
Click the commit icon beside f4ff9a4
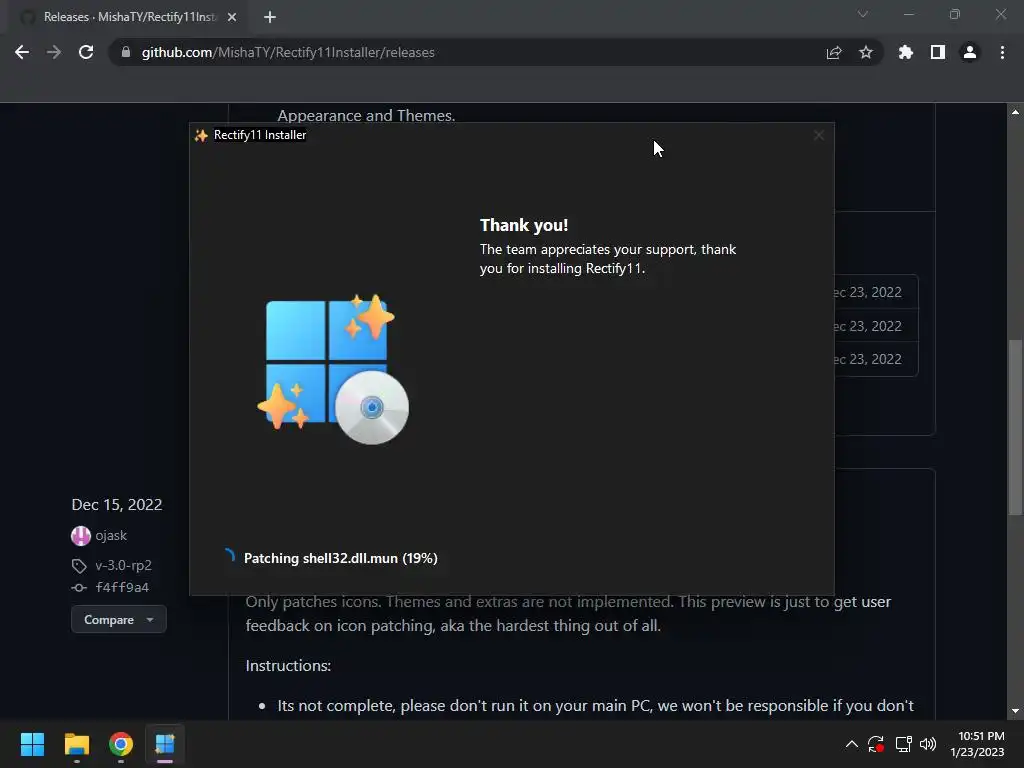[x=79, y=588]
